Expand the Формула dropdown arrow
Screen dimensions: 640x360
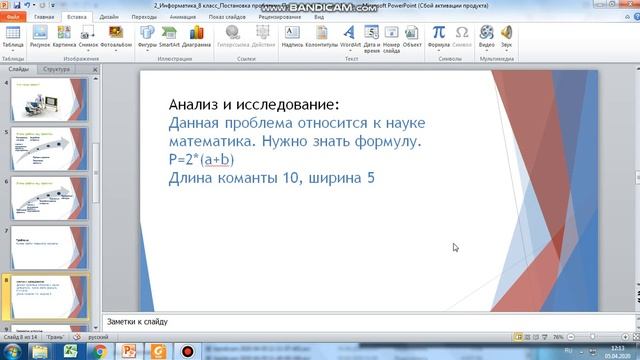pos(439,51)
